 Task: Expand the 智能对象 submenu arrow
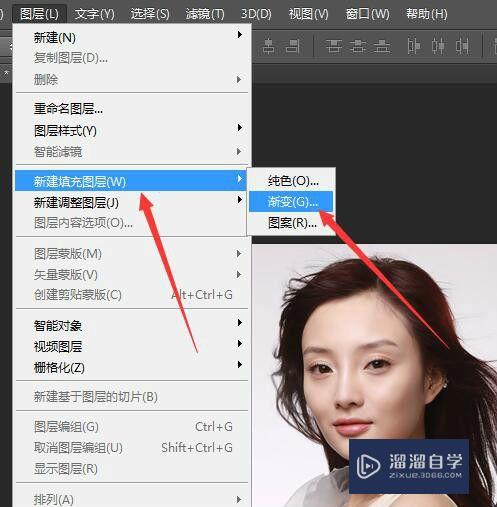pyautogui.click(x=239, y=322)
